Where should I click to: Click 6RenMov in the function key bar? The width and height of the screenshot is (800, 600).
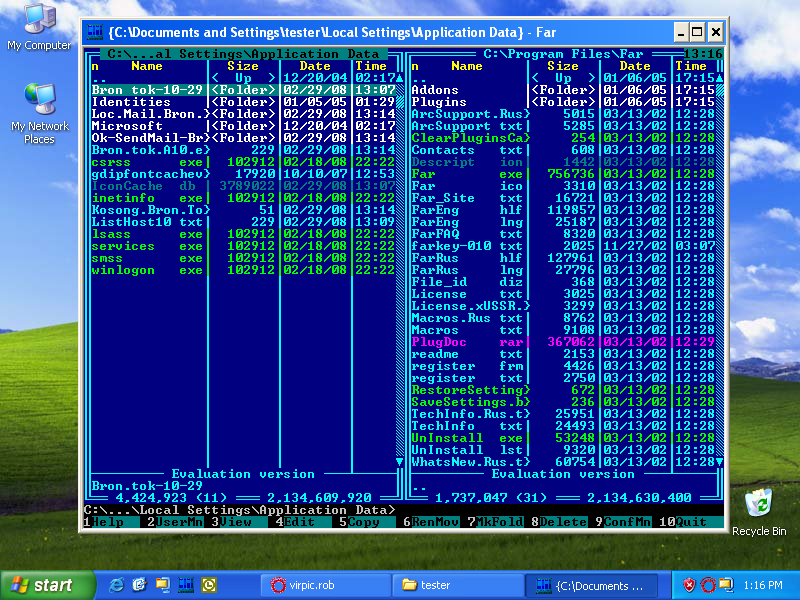pos(432,522)
